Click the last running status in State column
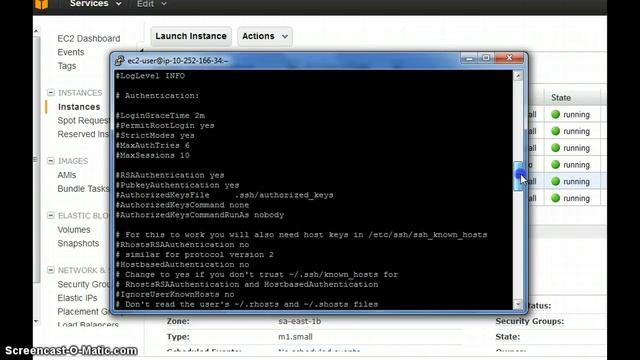 [x=571, y=198]
